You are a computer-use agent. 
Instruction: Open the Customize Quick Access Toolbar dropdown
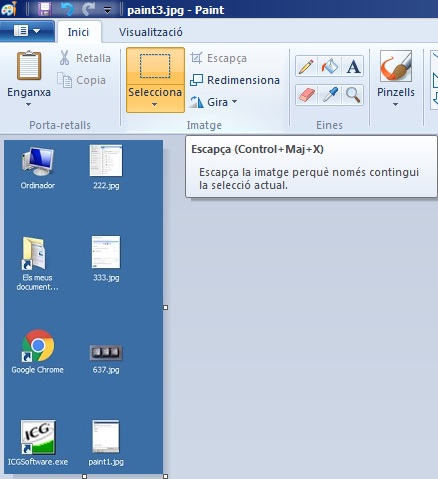[107, 10]
